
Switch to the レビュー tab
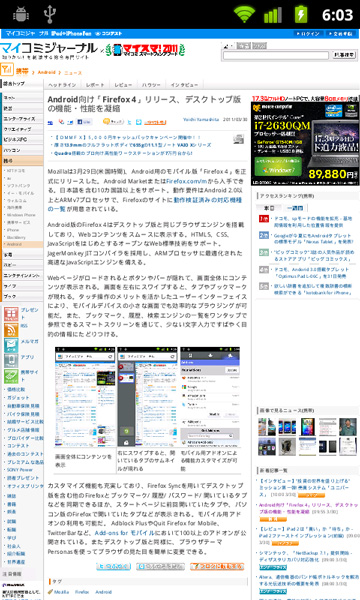[123, 85]
